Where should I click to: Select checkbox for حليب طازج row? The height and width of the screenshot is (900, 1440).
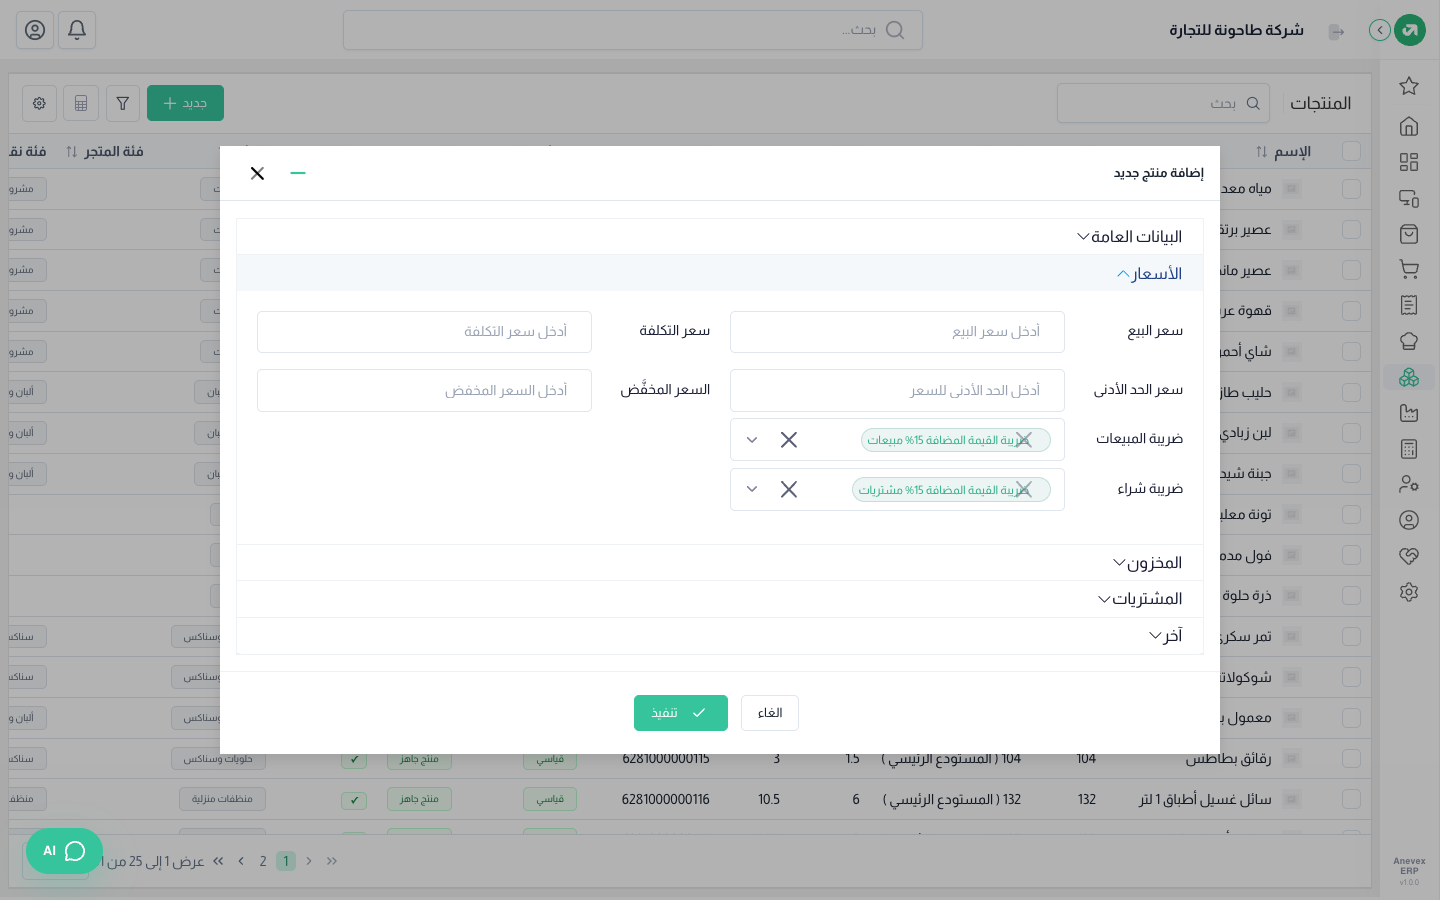coord(1352,392)
